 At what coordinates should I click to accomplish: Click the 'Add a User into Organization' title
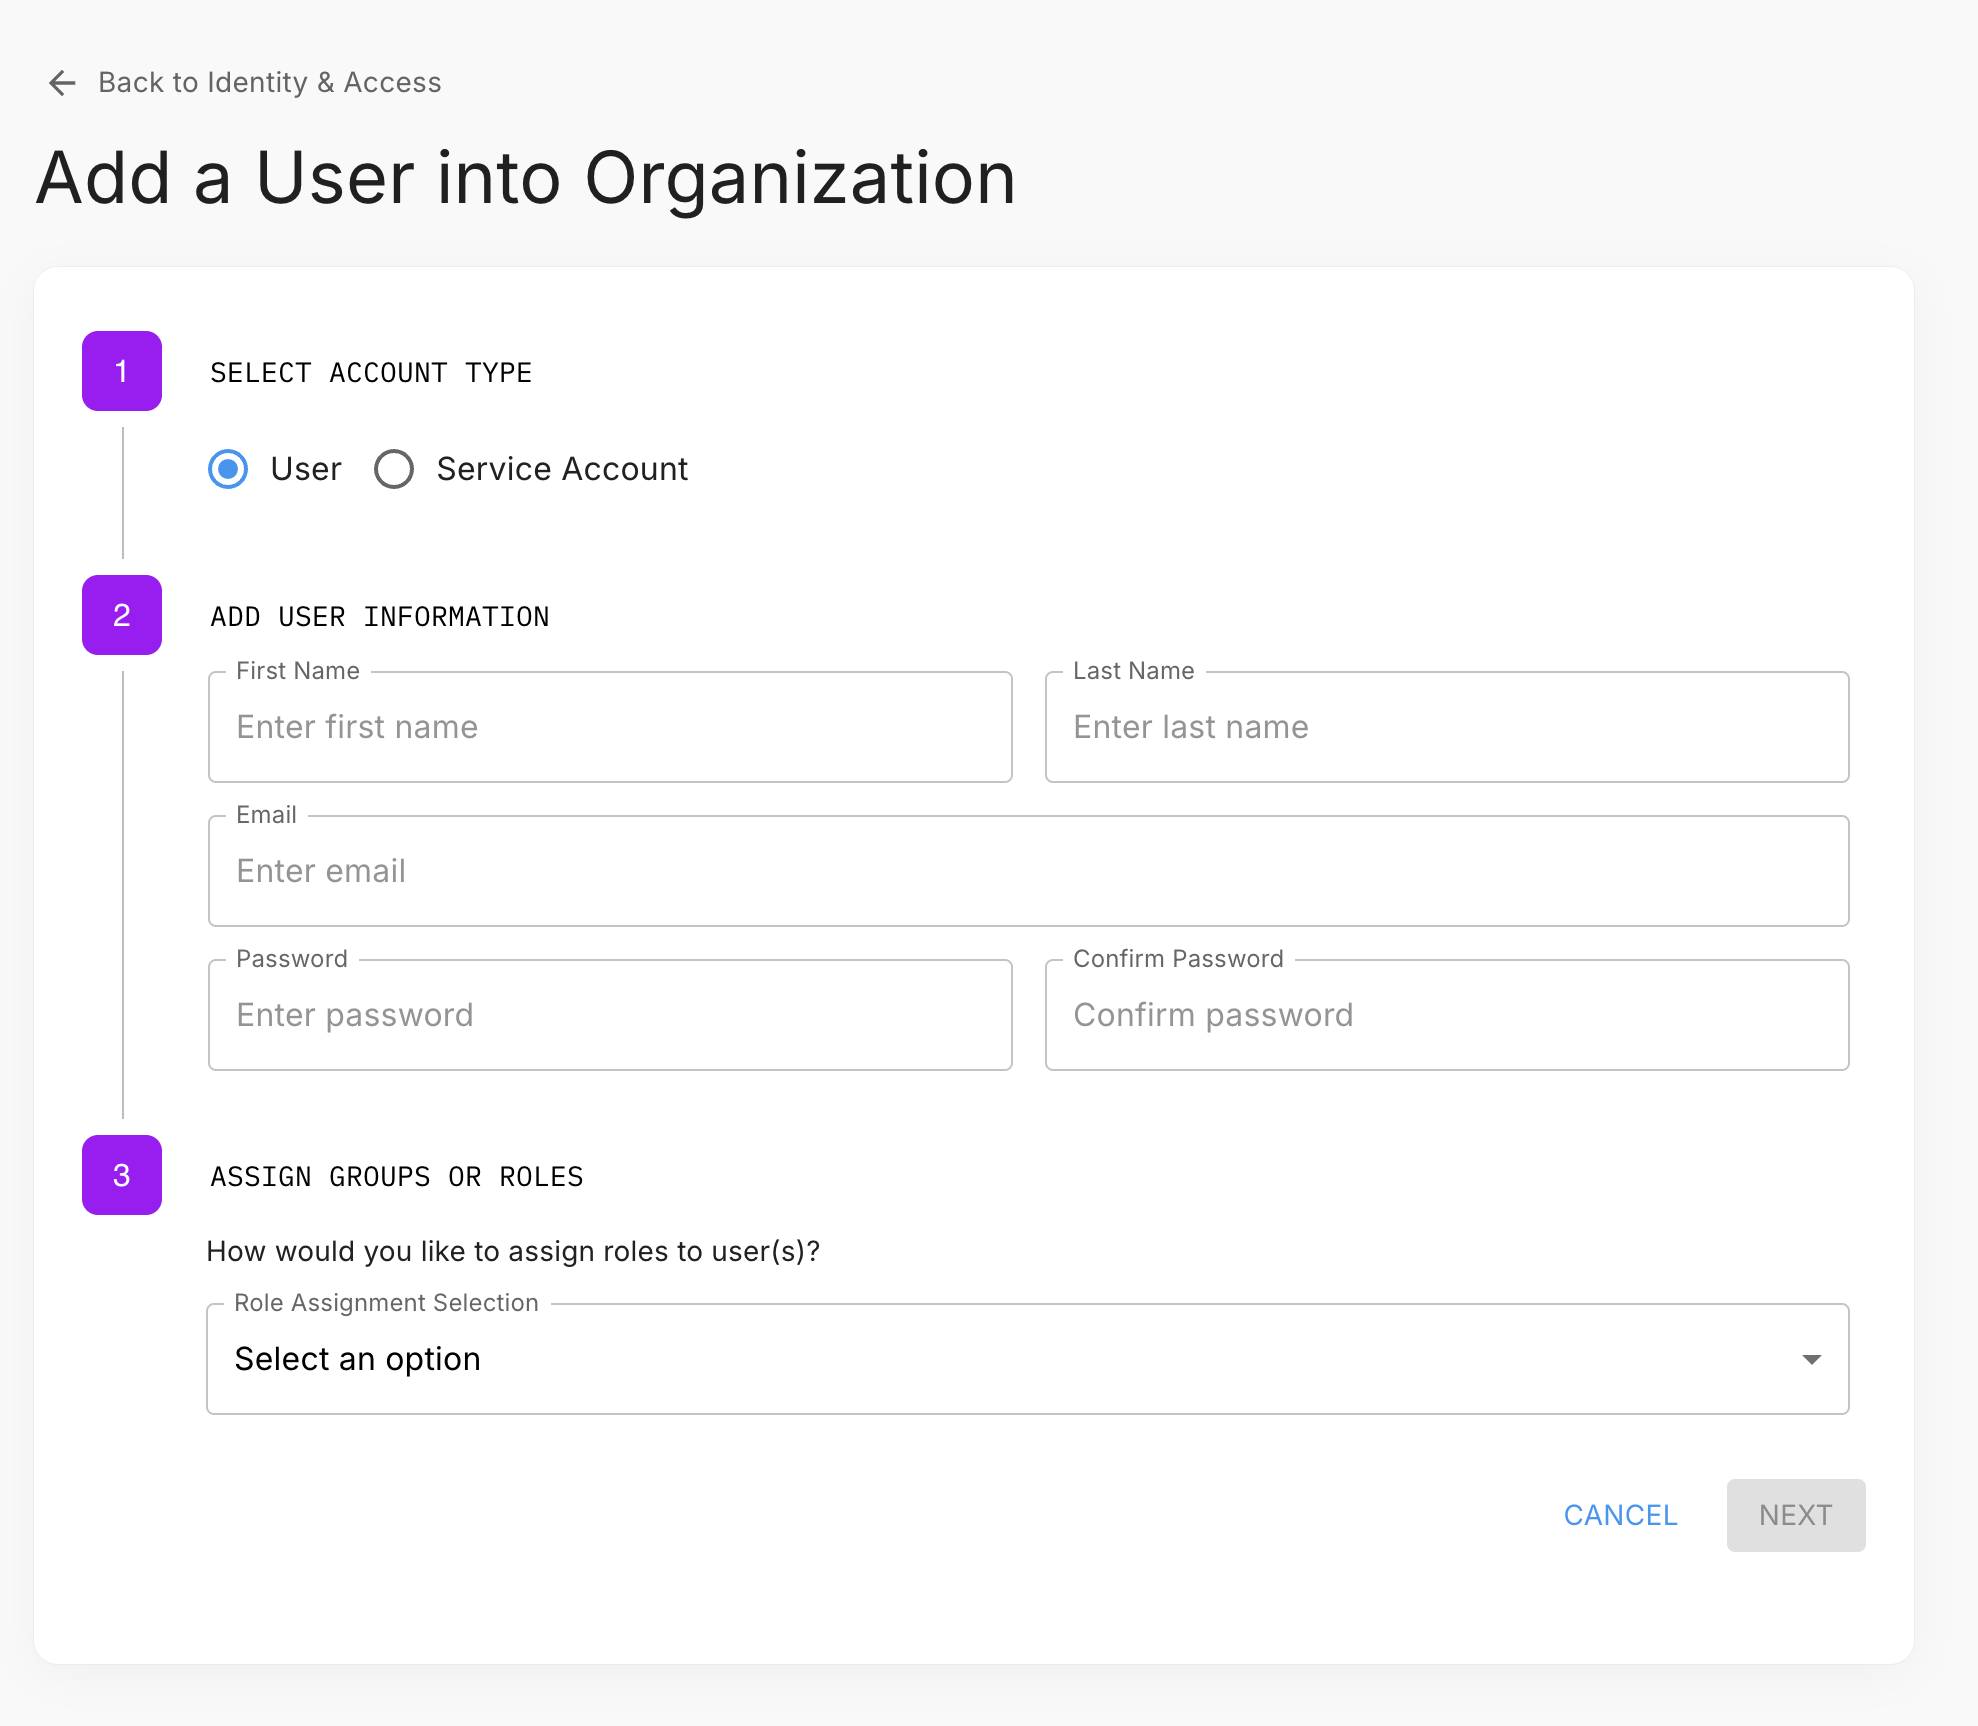[x=526, y=178]
